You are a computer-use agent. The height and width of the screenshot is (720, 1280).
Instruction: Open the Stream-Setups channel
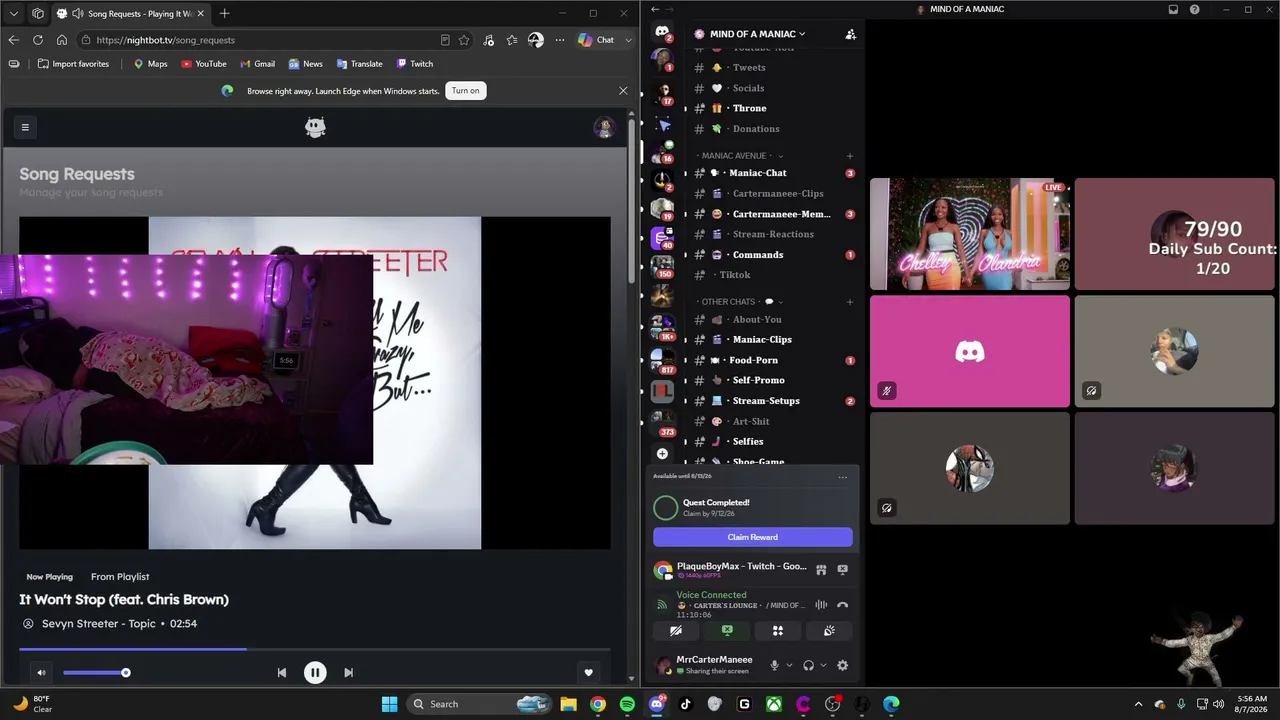(x=774, y=401)
